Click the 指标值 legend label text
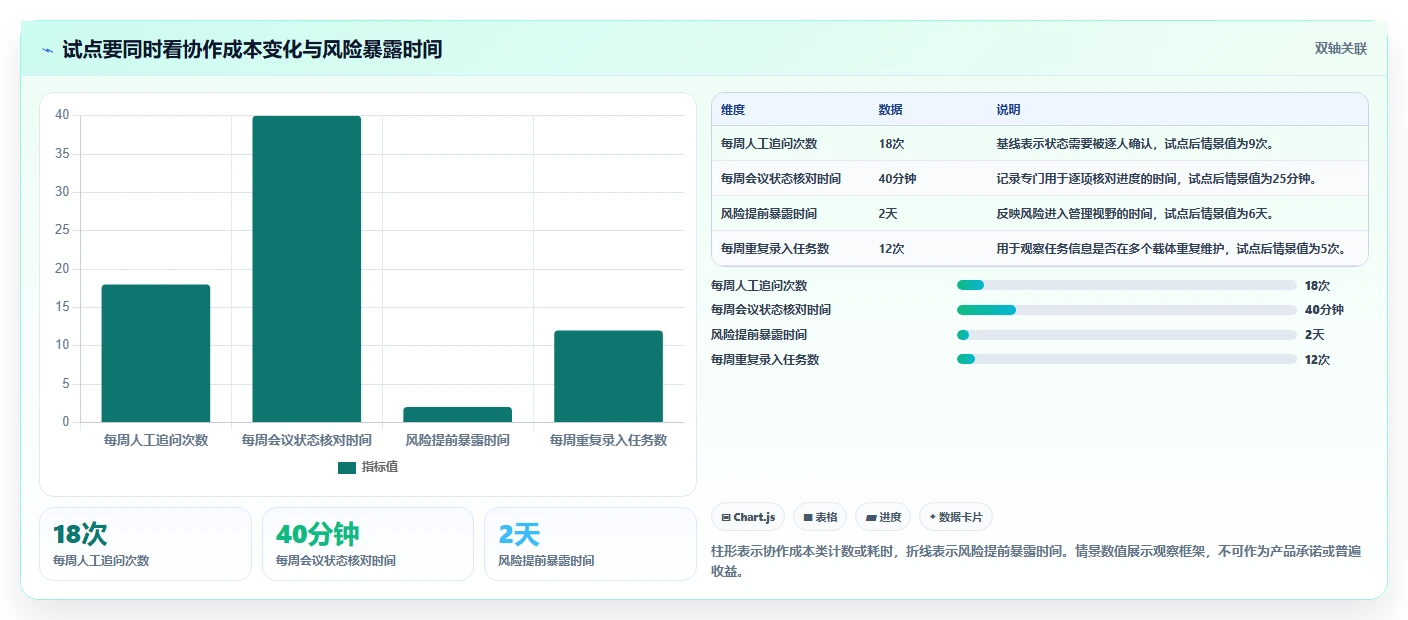This screenshot has width=1408, height=620. [380, 467]
